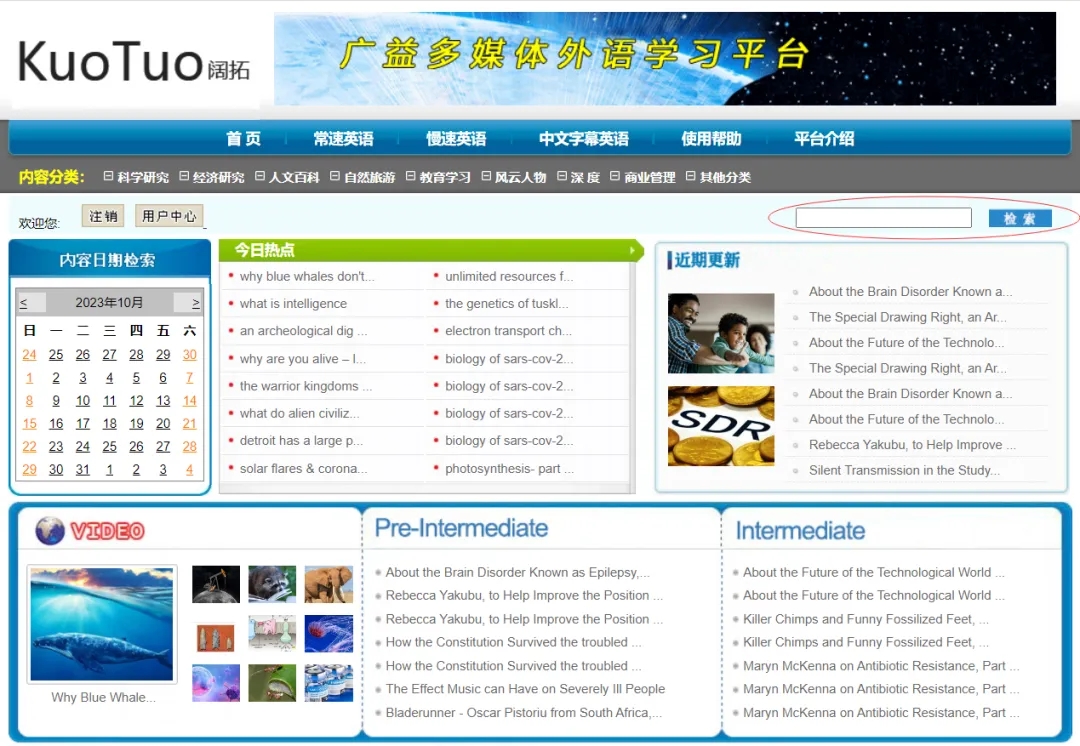Image resolution: width=1080 pixels, height=746 pixels.
Task: Open the 慢速英语 navigation tab
Action: click(456, 139)
